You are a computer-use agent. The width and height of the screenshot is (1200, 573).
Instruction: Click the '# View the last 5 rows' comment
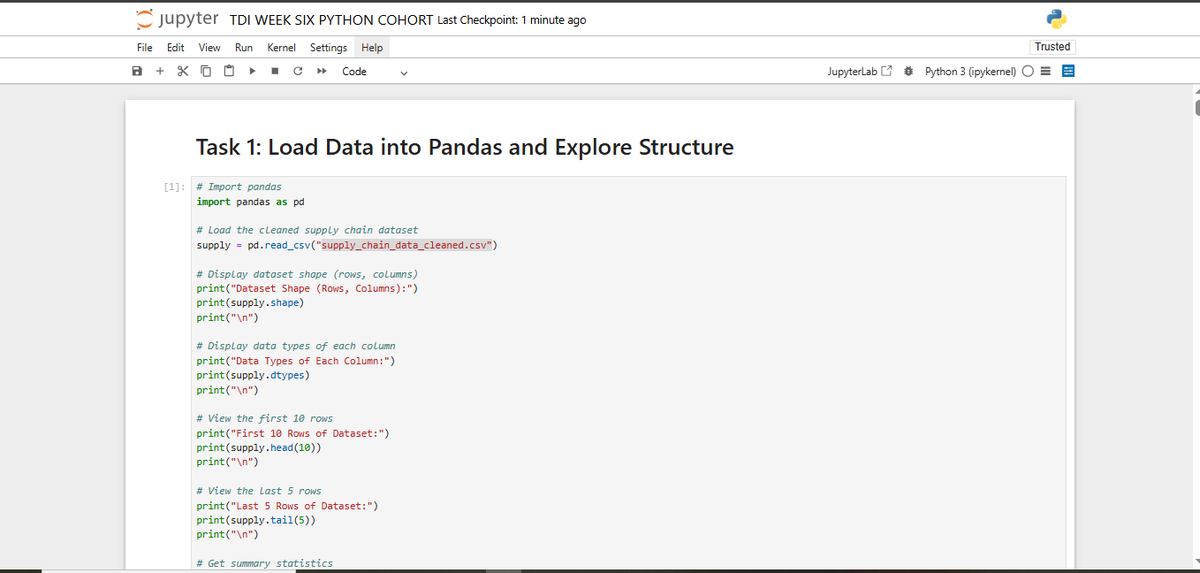point(259,491)
